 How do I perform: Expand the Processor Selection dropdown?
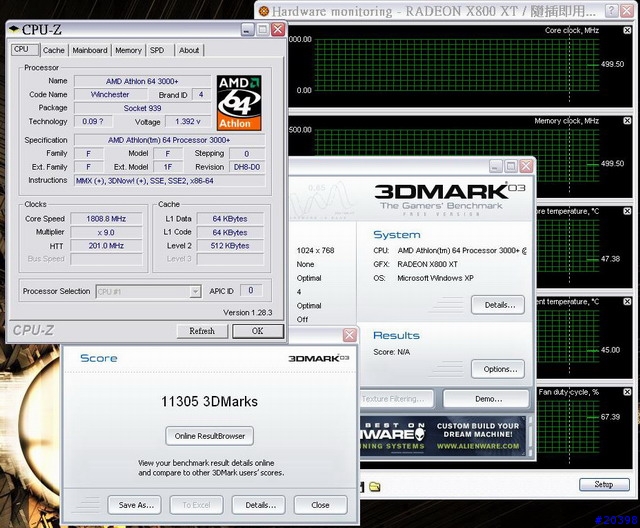196,292
